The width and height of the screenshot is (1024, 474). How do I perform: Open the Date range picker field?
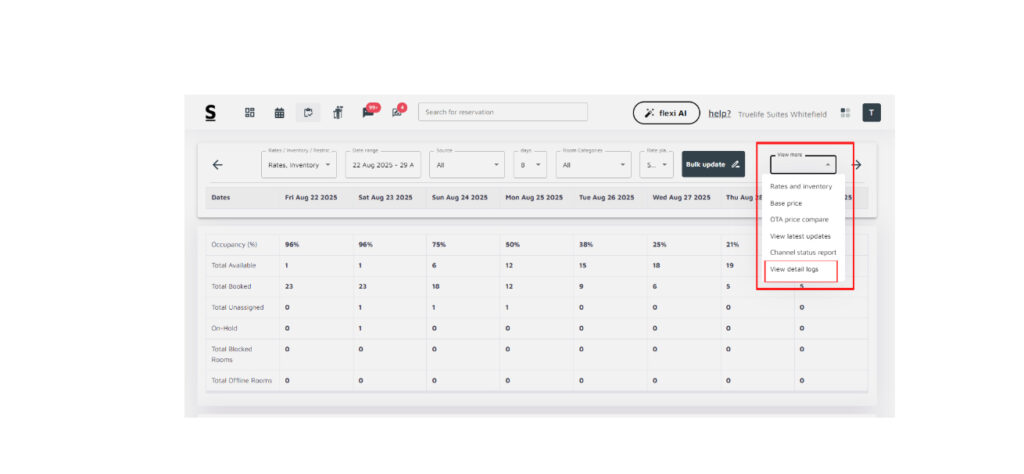click(383, 165)
